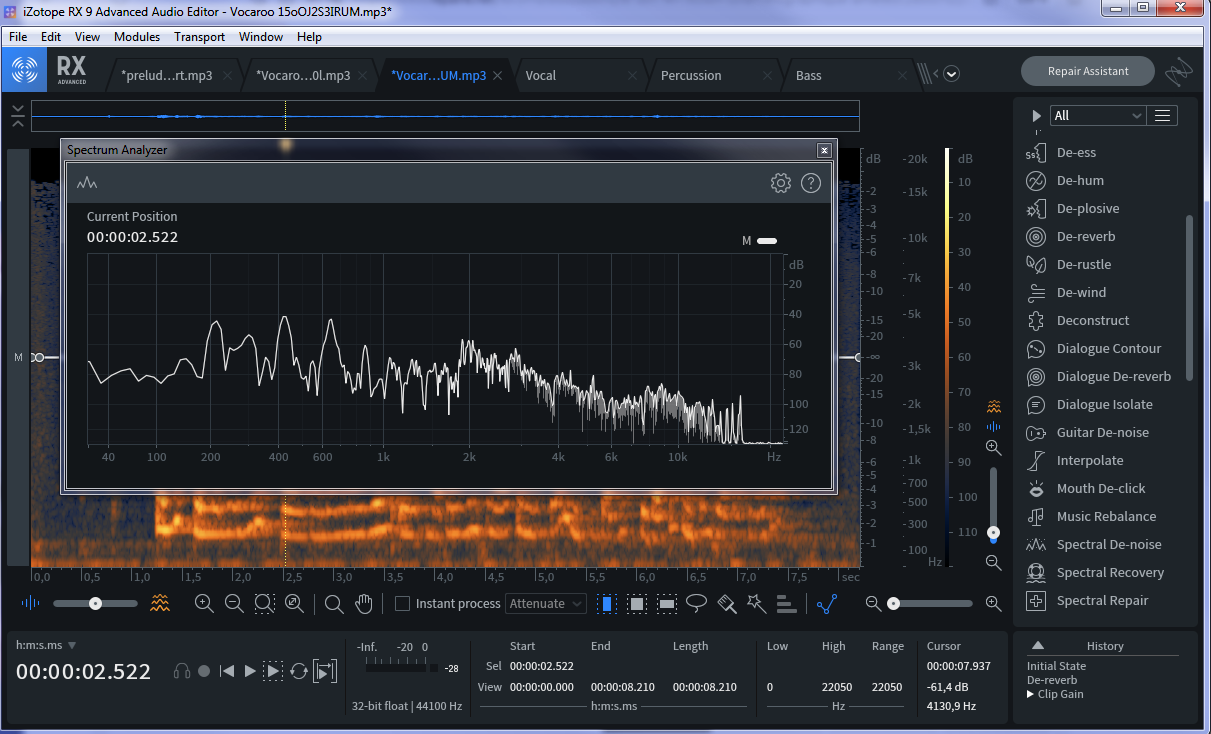Toggle input monitoring headphones

182,672
